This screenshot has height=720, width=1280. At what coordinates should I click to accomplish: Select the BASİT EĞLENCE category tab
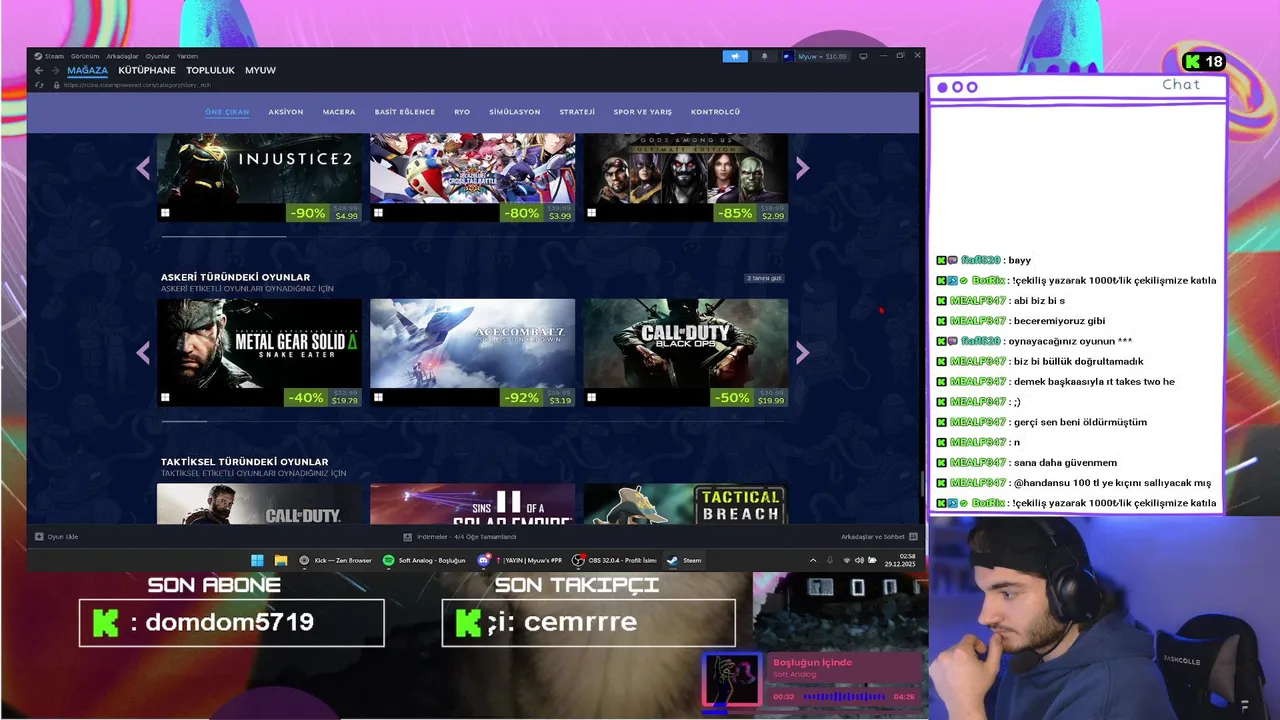click(x=405, y=112)
